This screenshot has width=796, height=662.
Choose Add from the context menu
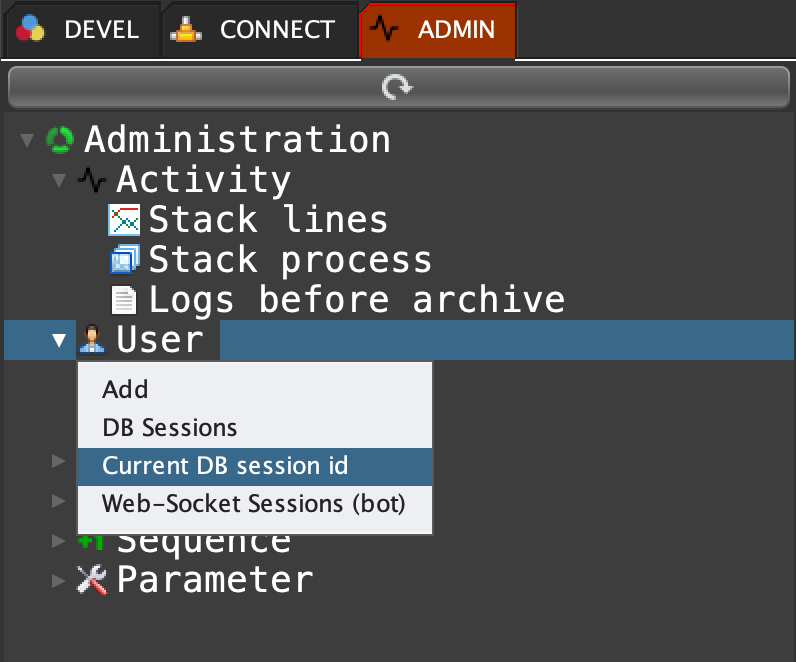[125, 389]
